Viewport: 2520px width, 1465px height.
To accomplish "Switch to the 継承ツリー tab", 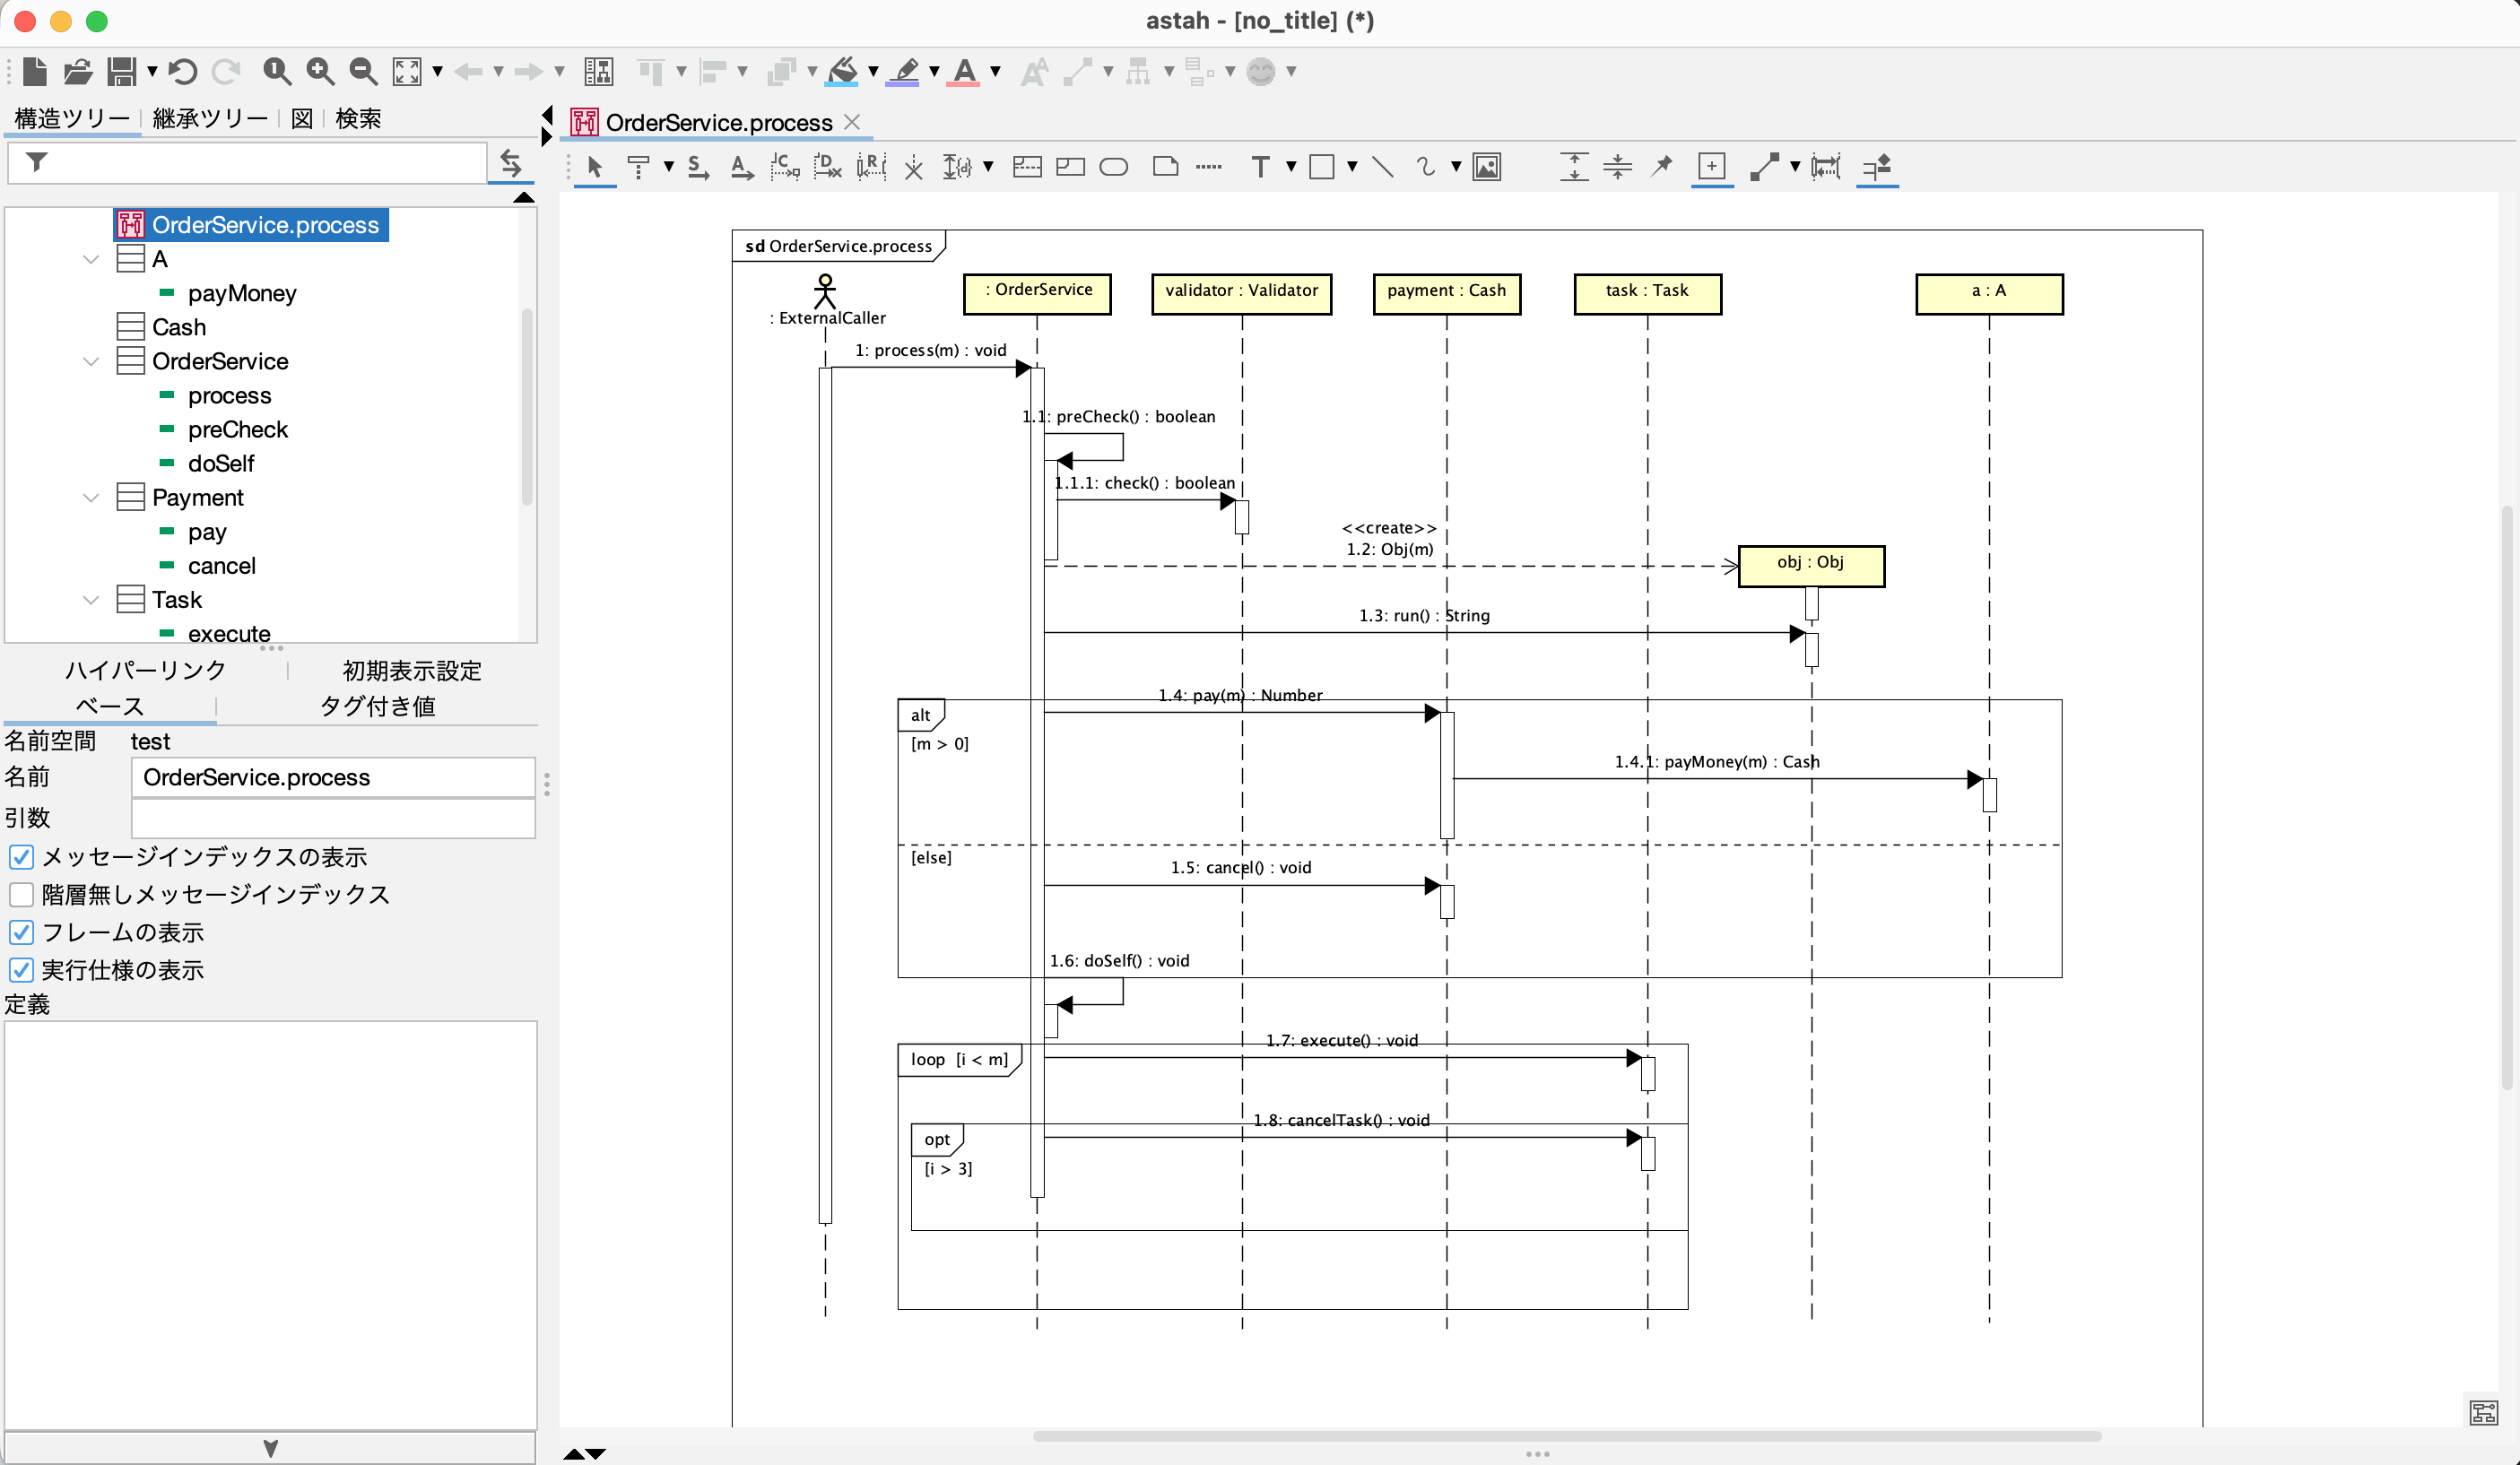I will click(209, 118).
